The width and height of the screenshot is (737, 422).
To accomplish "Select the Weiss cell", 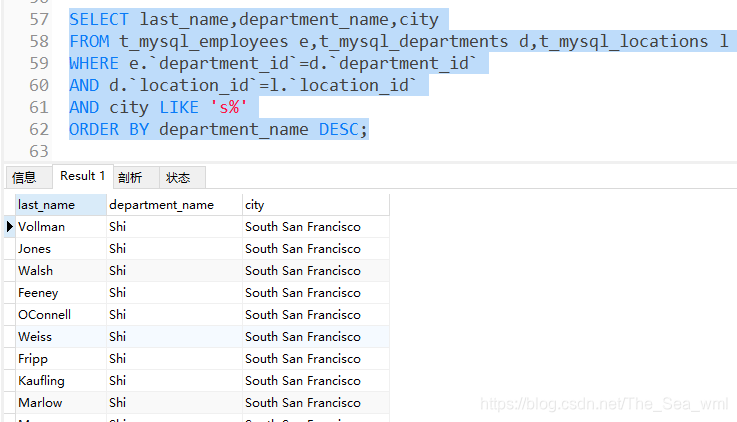I will 61,337.
